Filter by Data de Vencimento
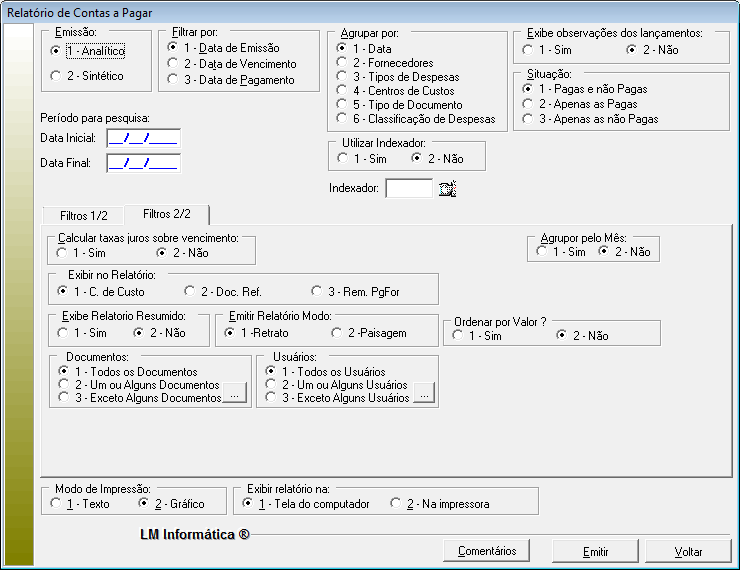 (x=174, y=64)
